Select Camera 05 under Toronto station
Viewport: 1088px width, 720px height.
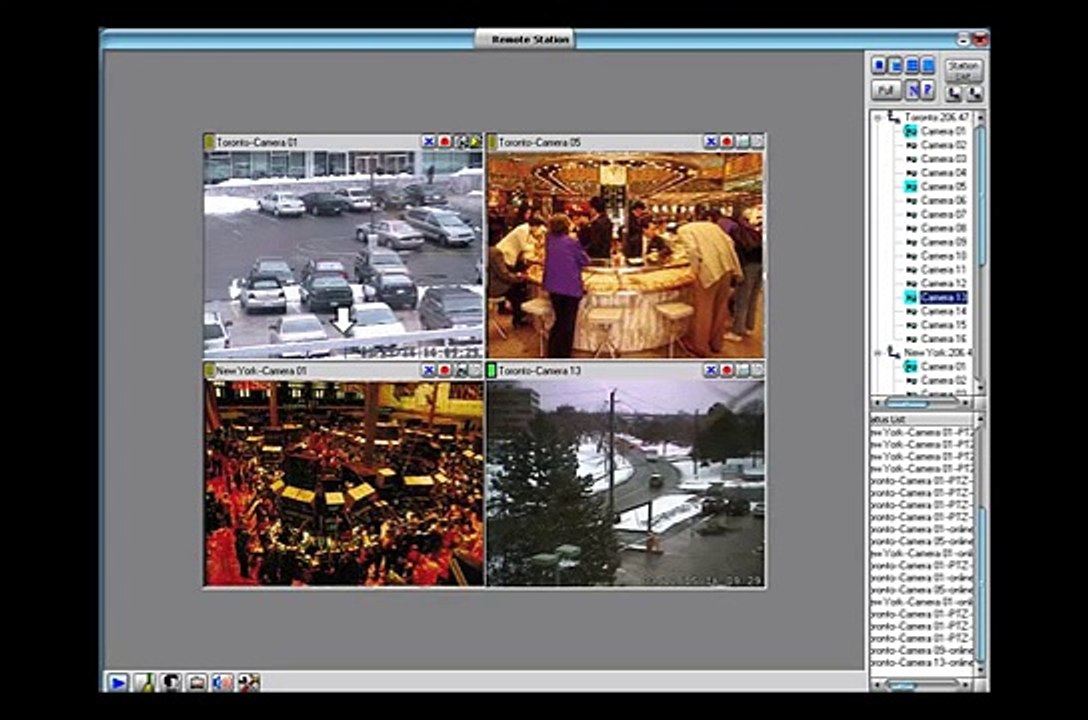pyautogui.click(x=943, y=187)
